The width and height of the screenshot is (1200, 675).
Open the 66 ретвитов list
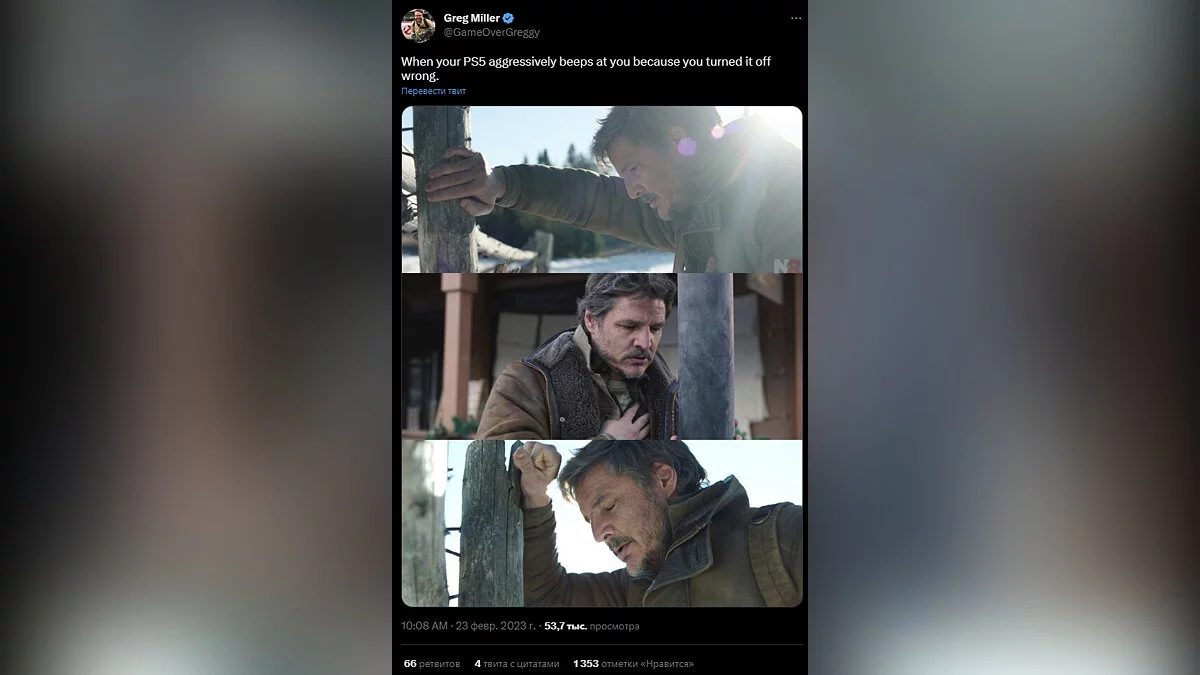tap(432, 663)
